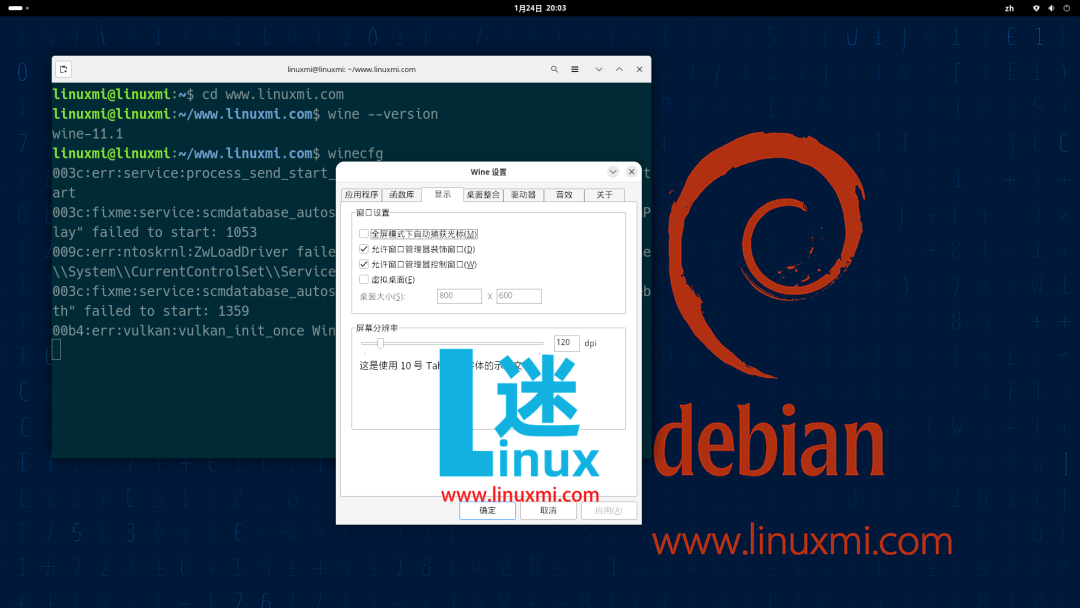The height and width of the screenshot is (608, 1080).
Task: Click the terminal search magnifier icon
Action: point(554,69)
